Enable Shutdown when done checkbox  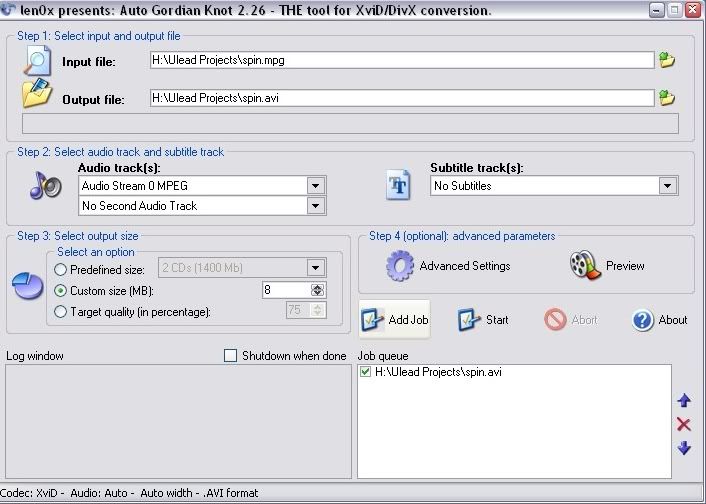(231, 356)
